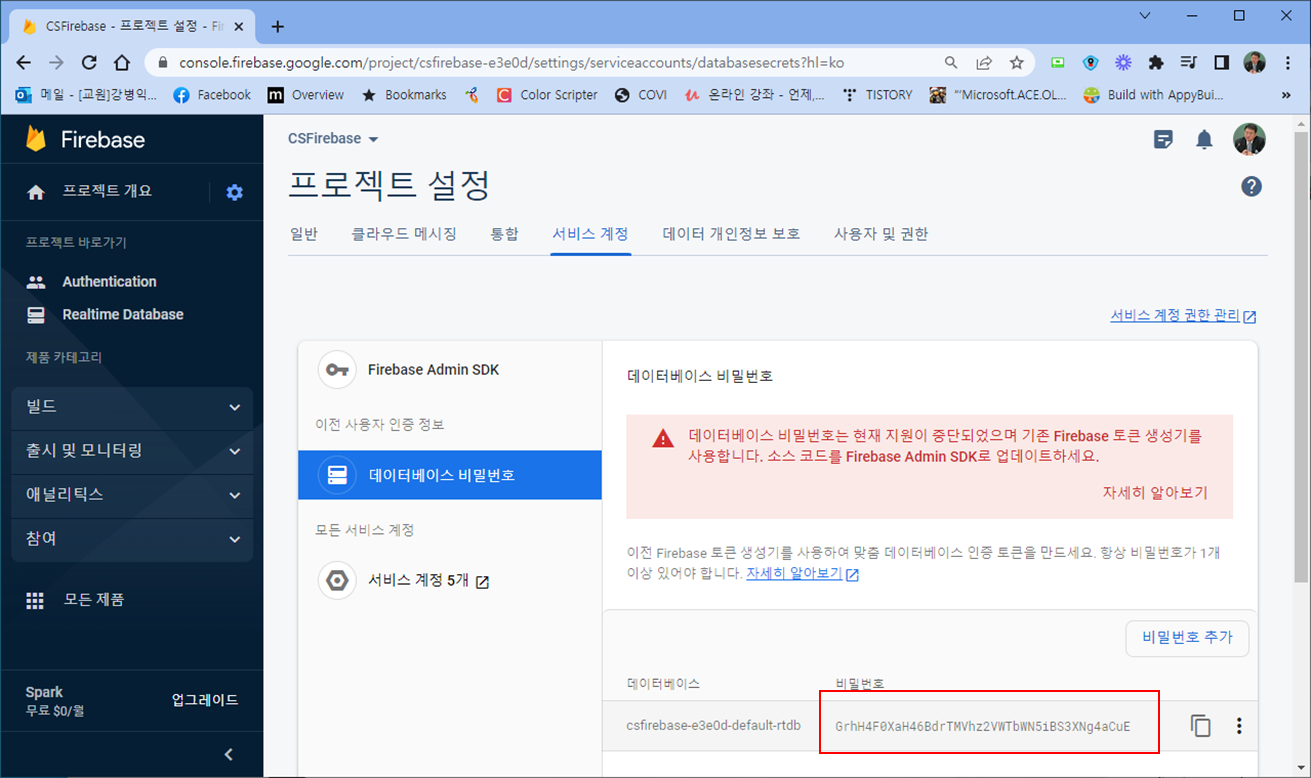Go to 프로젝트 개요 home
The width and height of the screenshot is (1311, 778).
coord(90,191)
